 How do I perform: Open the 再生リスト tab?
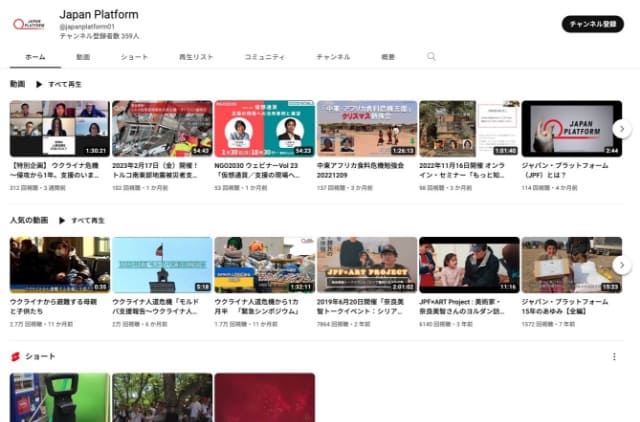point(196,57)
